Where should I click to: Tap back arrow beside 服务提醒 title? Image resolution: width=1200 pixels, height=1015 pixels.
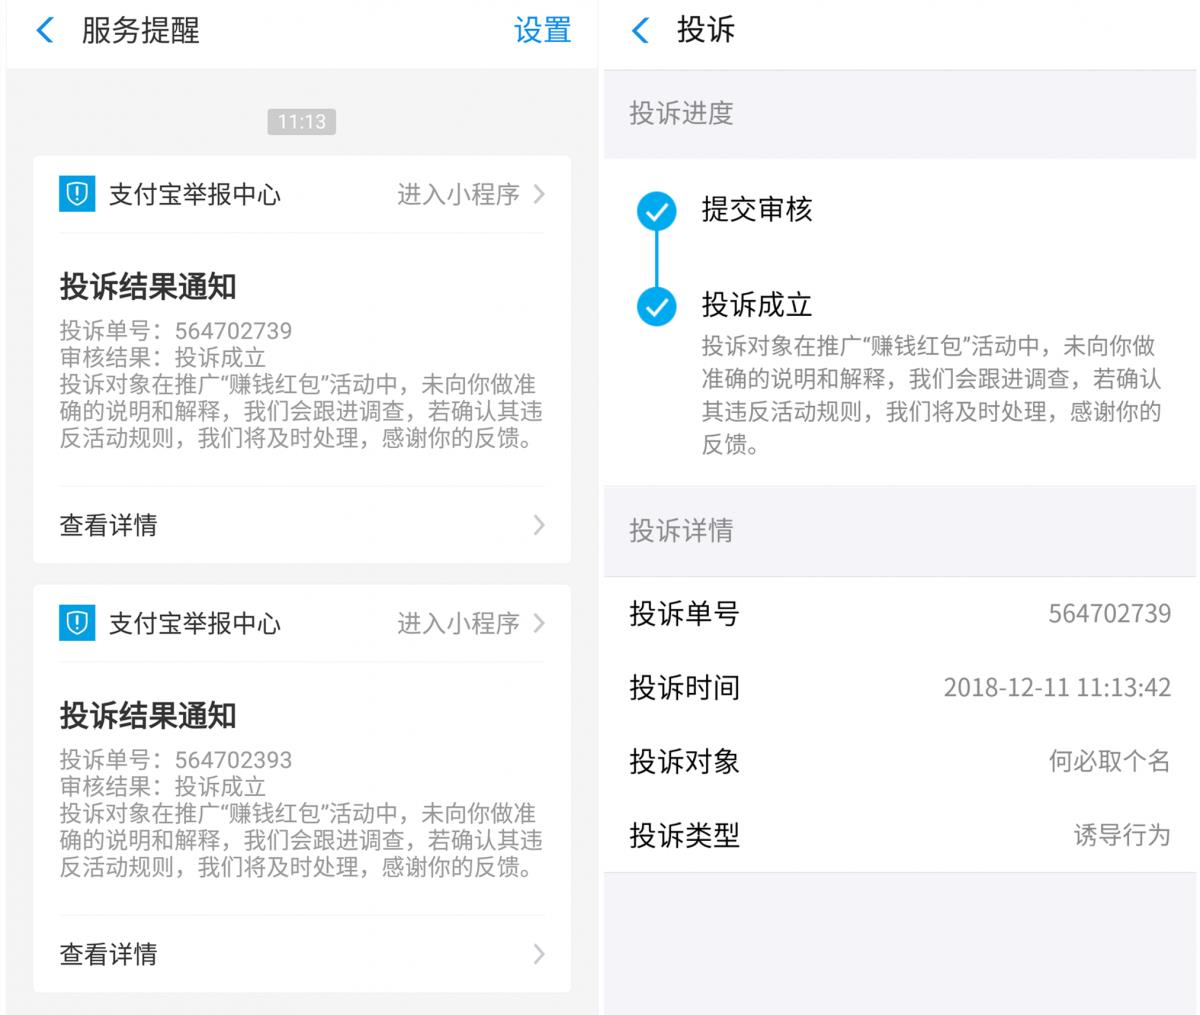(44, 30)
